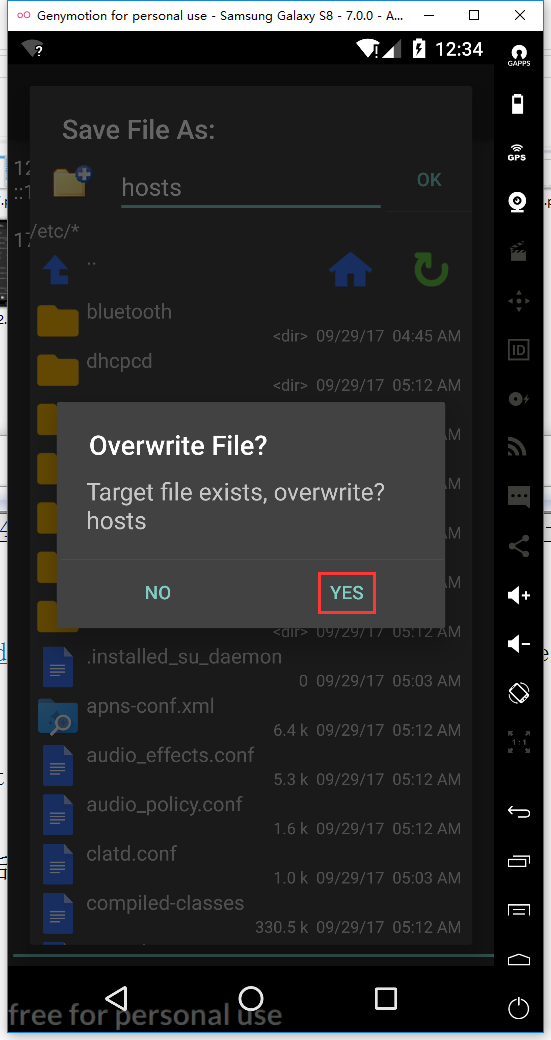
Task: Open the battery widget in sidebar
Action: (x=518, y=103)
